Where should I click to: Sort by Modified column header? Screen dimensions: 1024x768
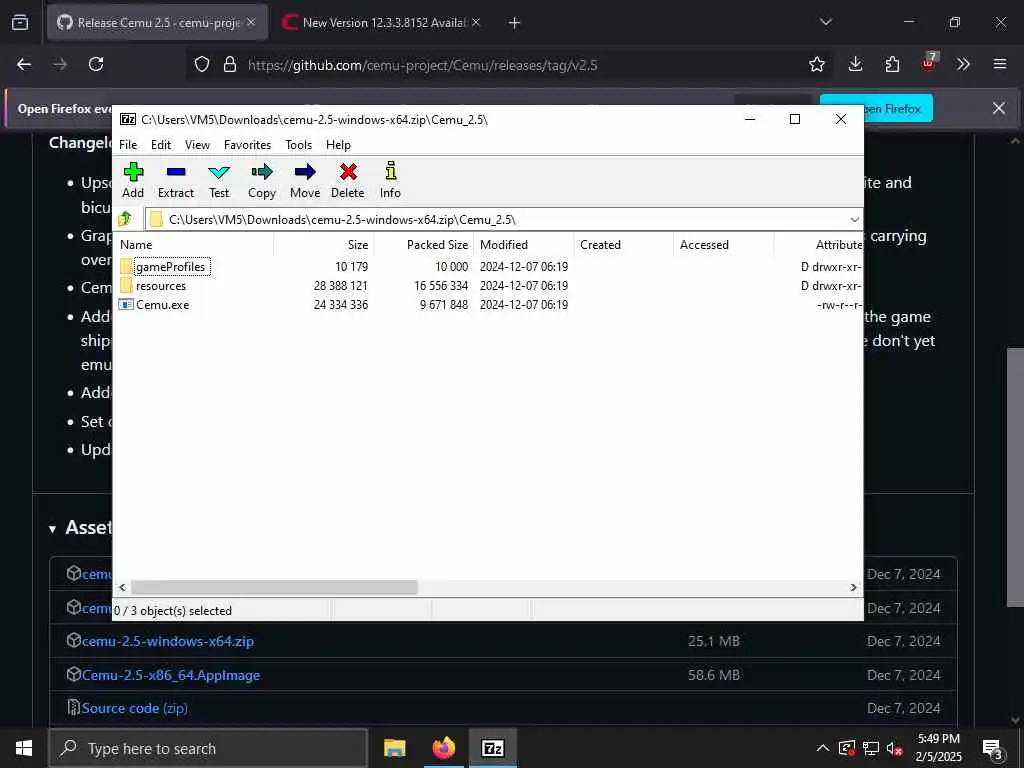point(524,244)
